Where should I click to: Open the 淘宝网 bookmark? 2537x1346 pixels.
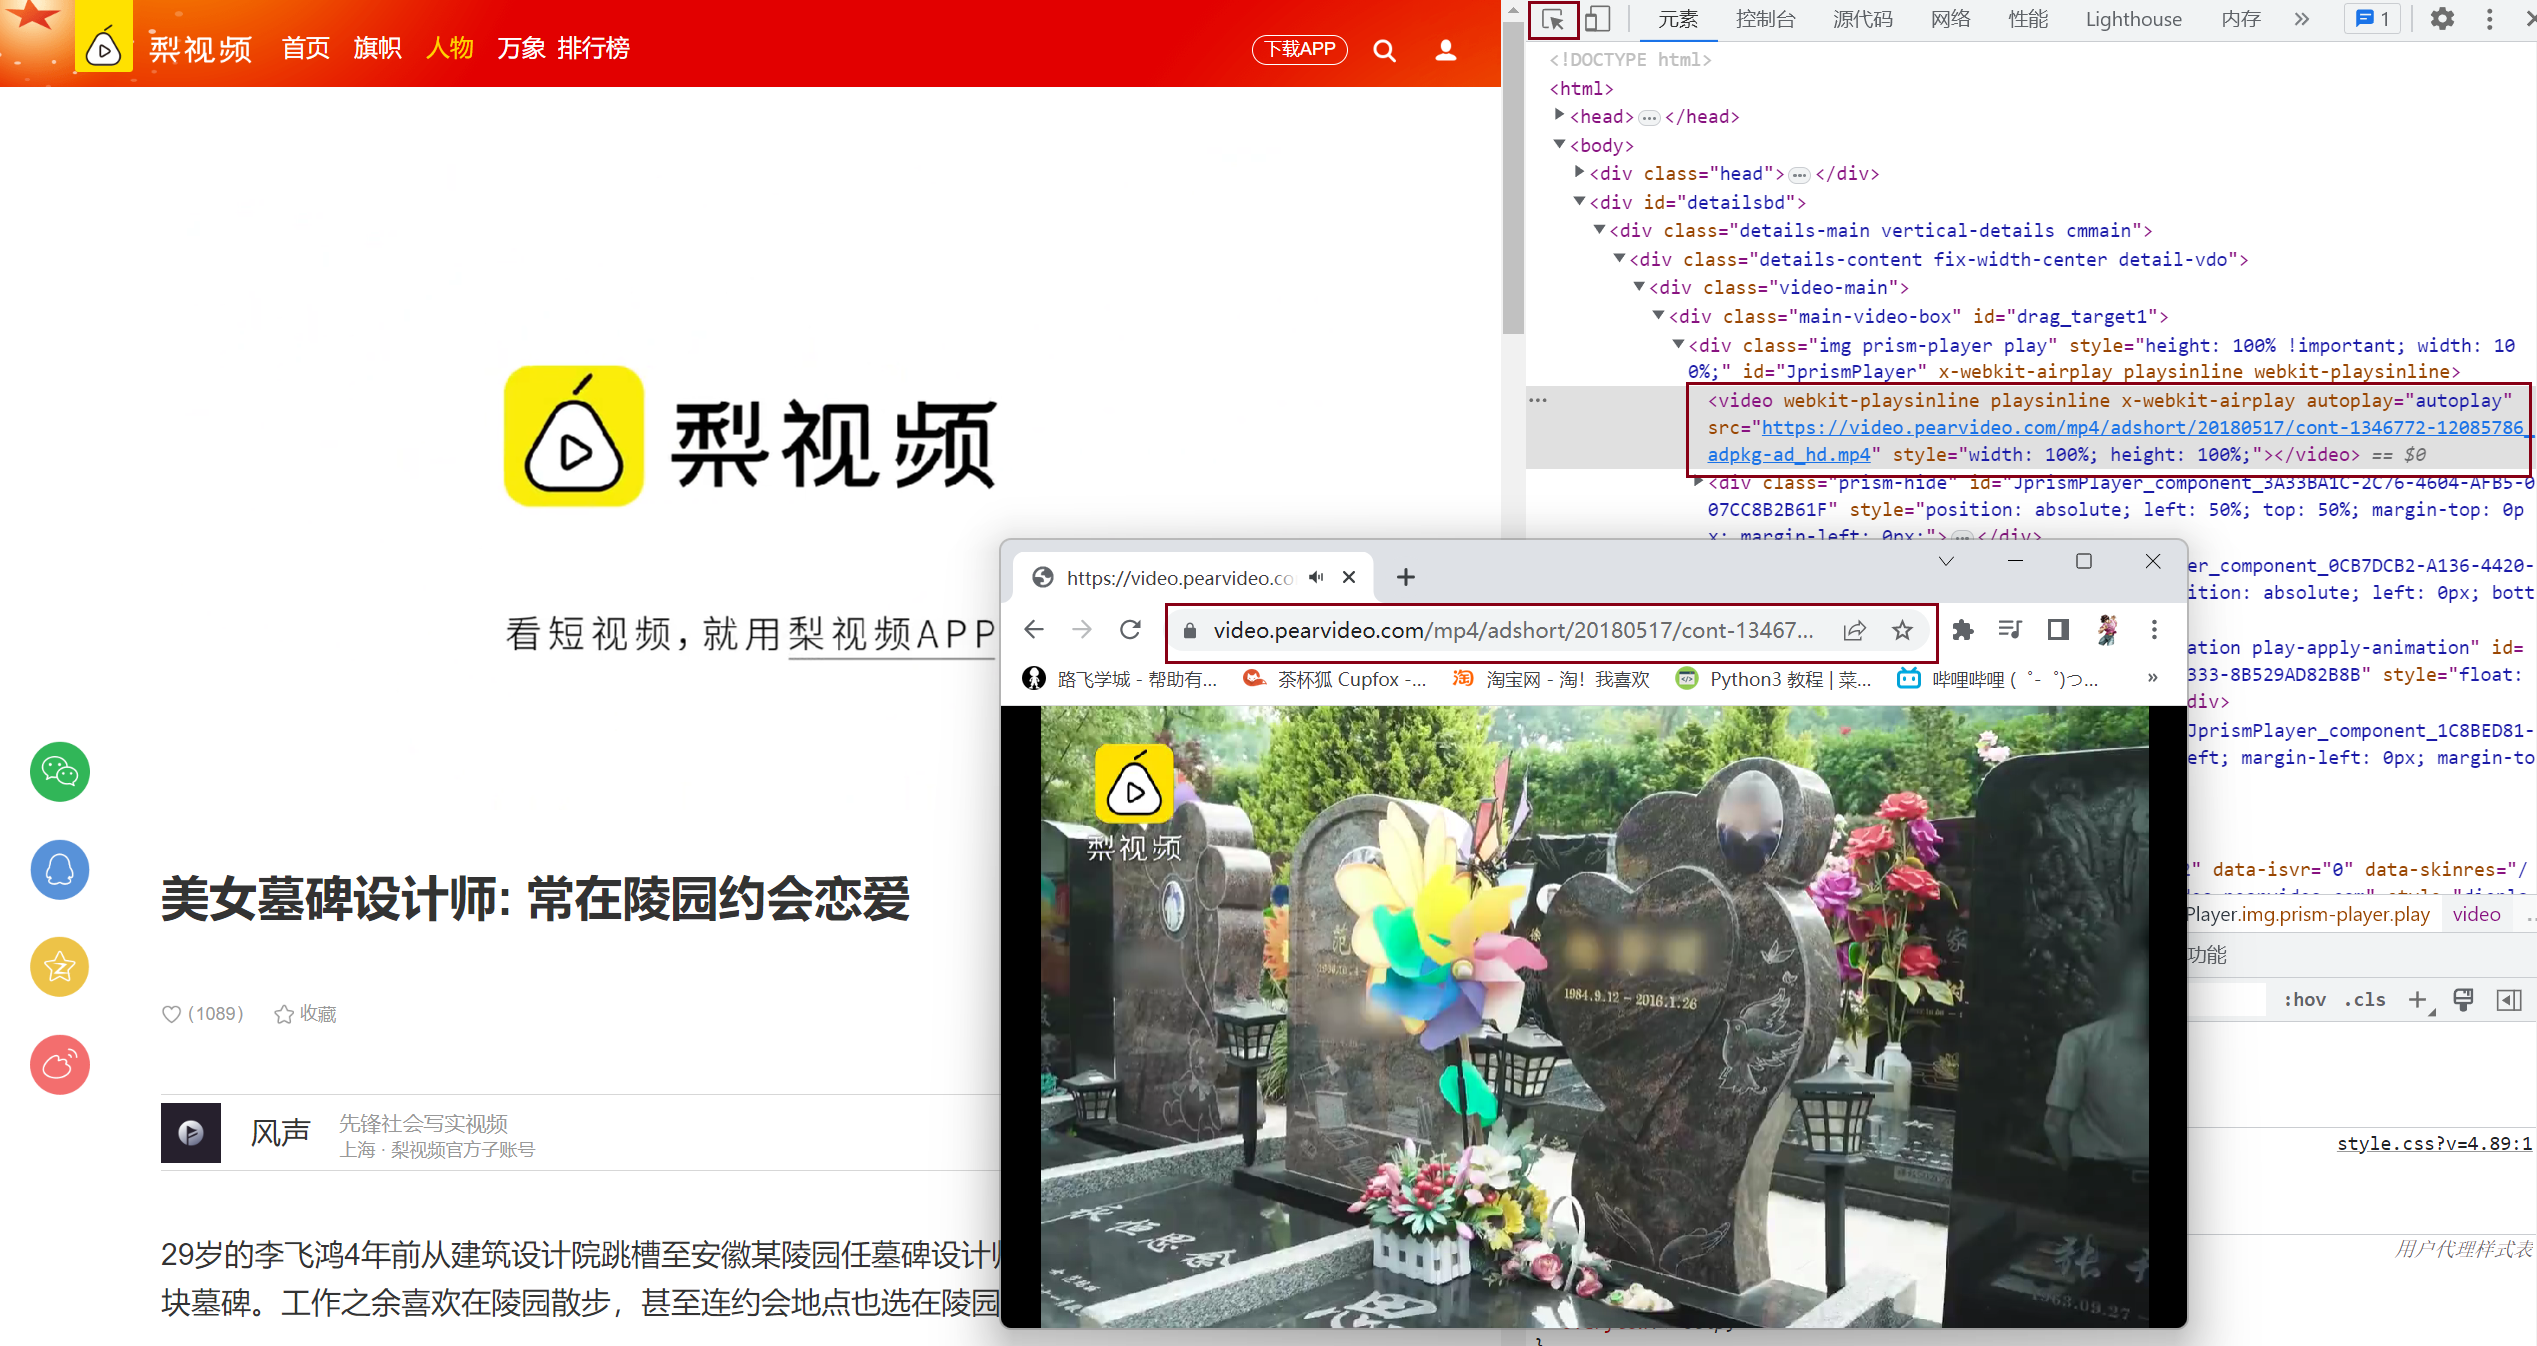click(1551, 679)
